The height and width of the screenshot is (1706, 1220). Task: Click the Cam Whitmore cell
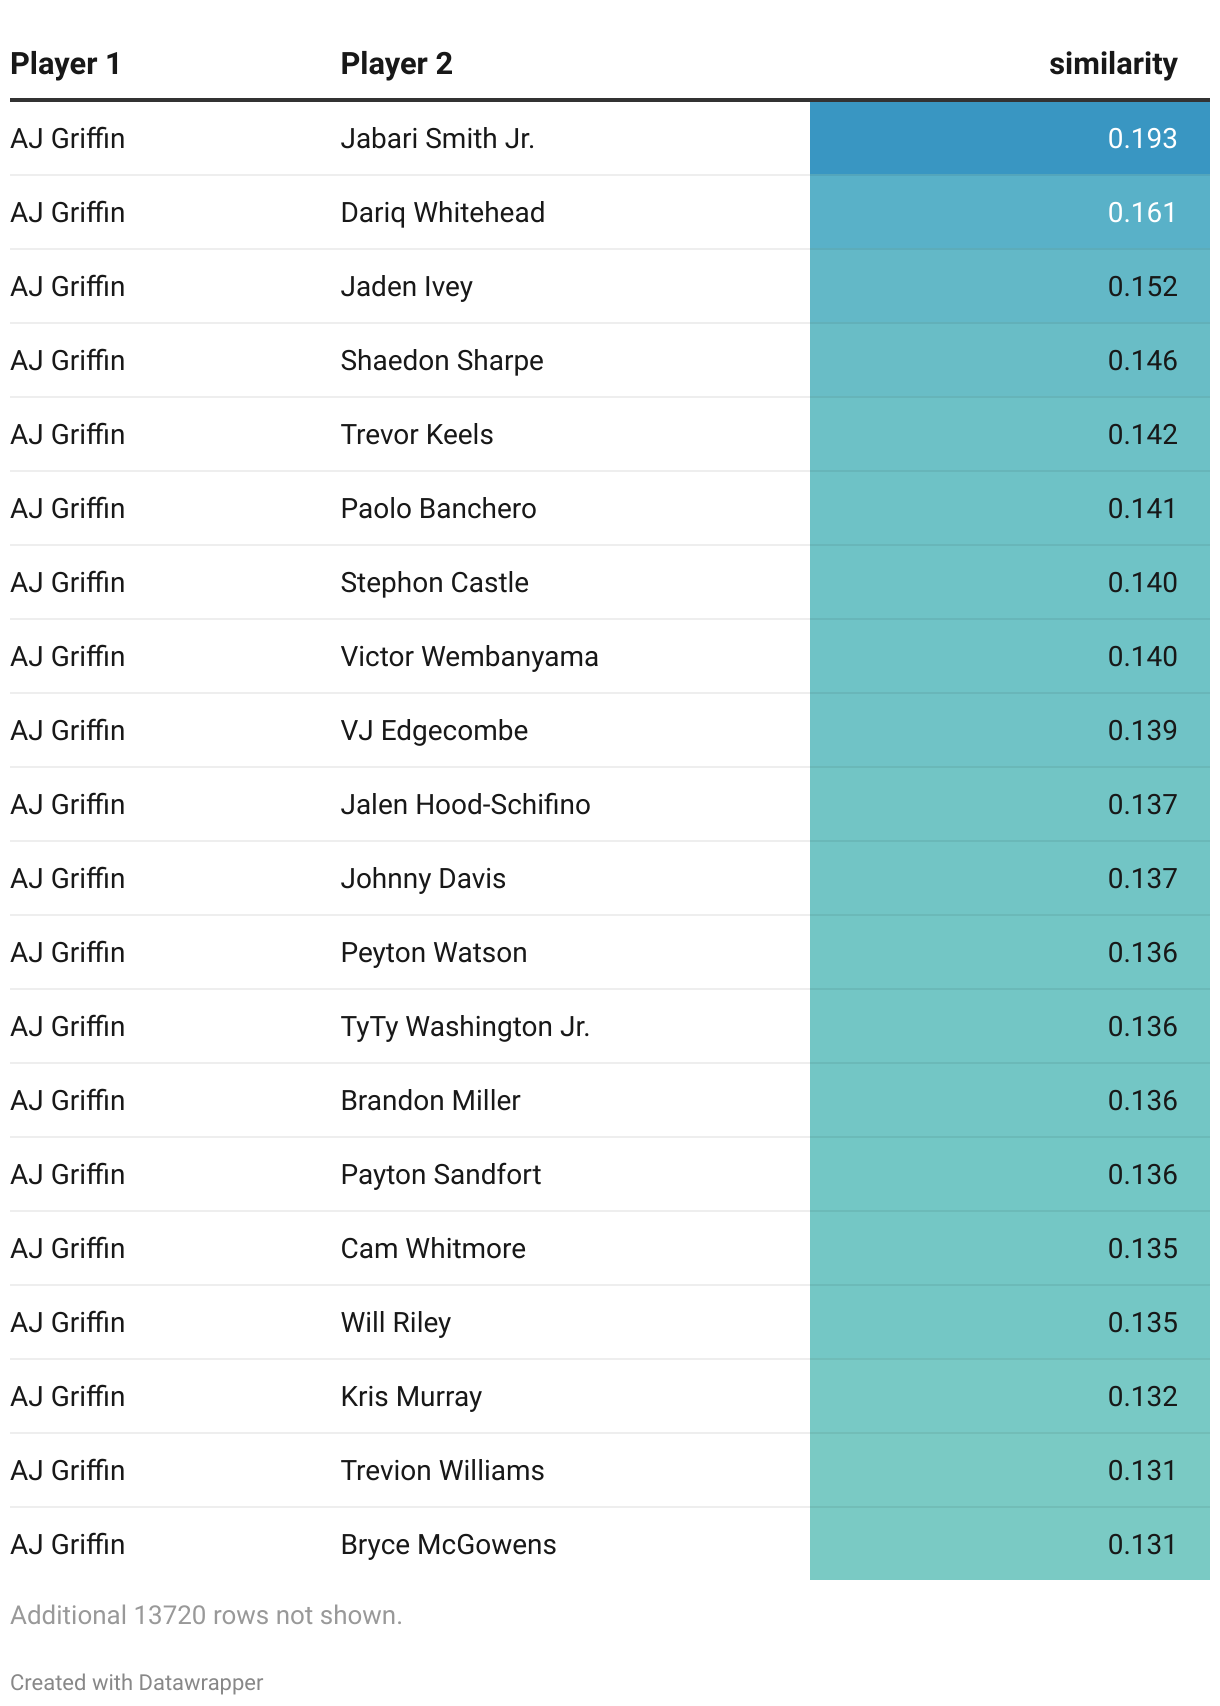(x=433, y=1248)
